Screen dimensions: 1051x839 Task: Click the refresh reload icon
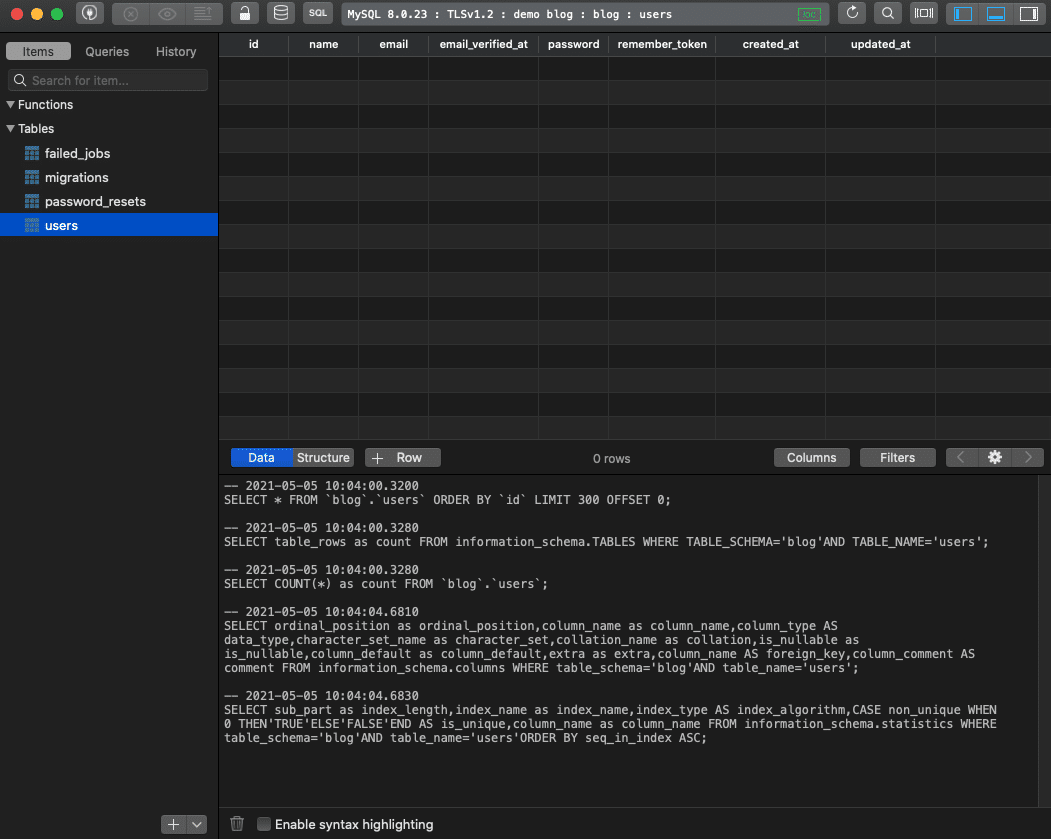852,13
